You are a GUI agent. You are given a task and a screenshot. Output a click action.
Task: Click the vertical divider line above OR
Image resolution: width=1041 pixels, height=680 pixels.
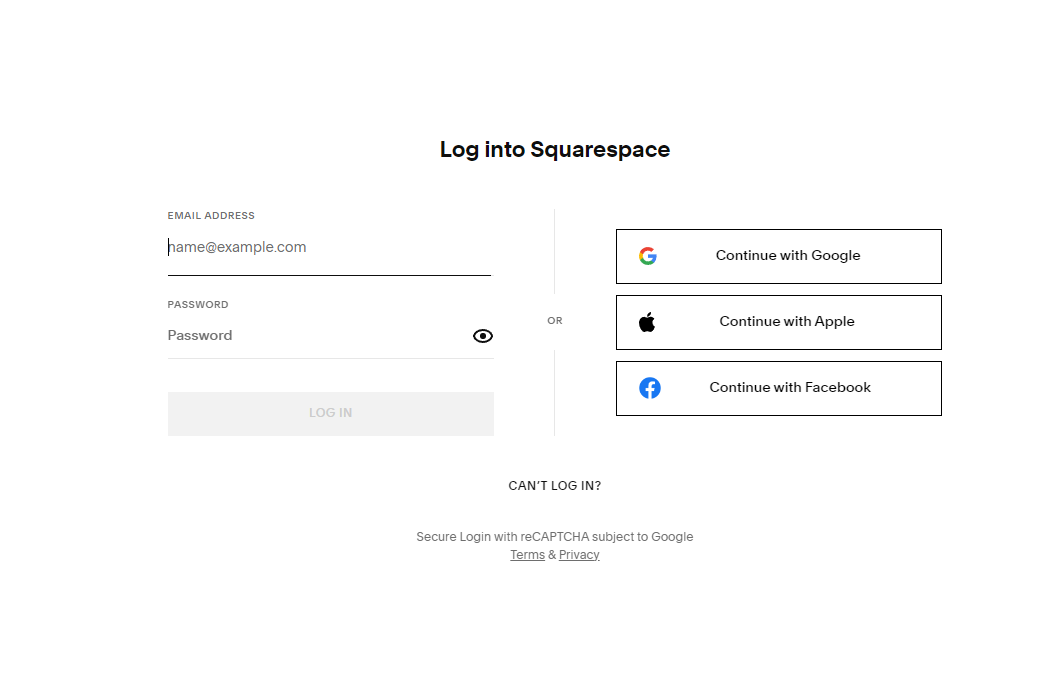coord(554,251)
